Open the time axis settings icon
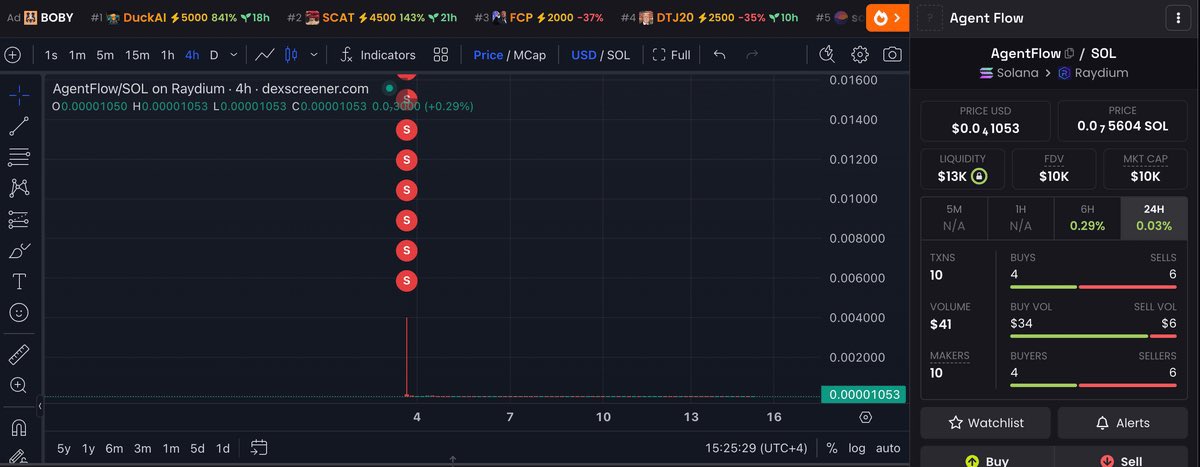Image resolution: width=1200 pixels, height=467 pixels. click(865, 417)
